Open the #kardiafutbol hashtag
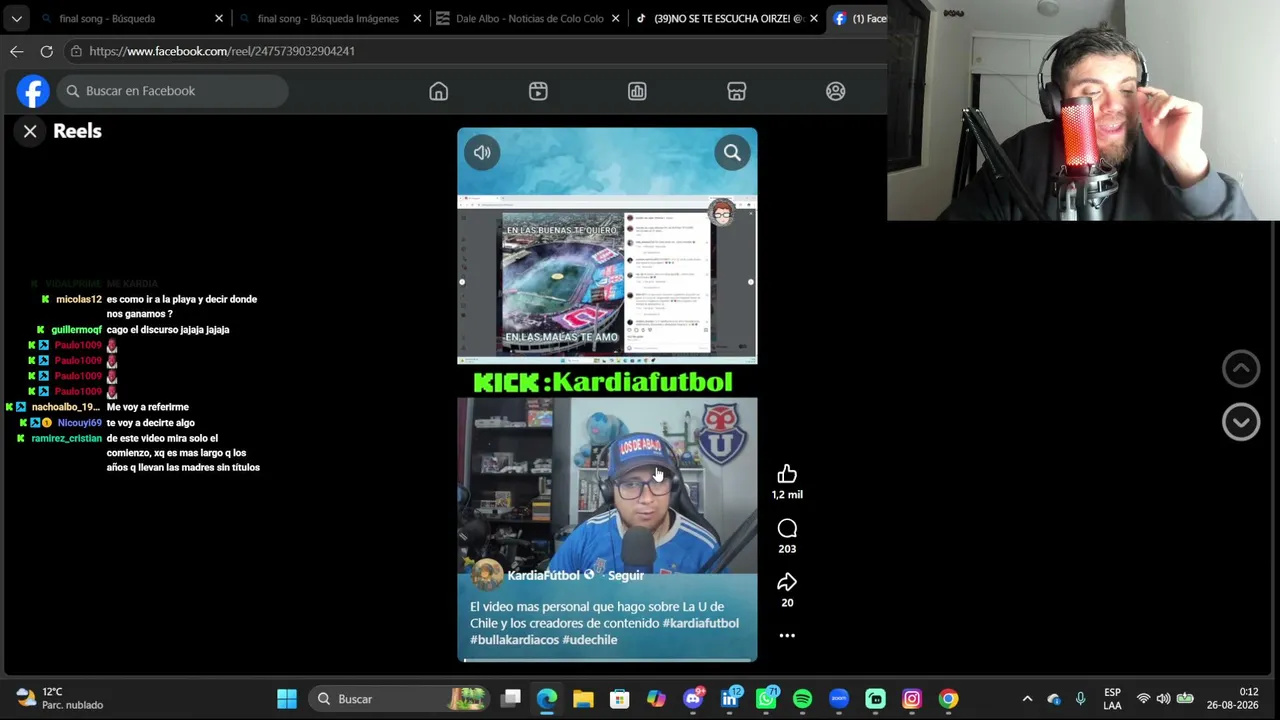 pos(700,623)
